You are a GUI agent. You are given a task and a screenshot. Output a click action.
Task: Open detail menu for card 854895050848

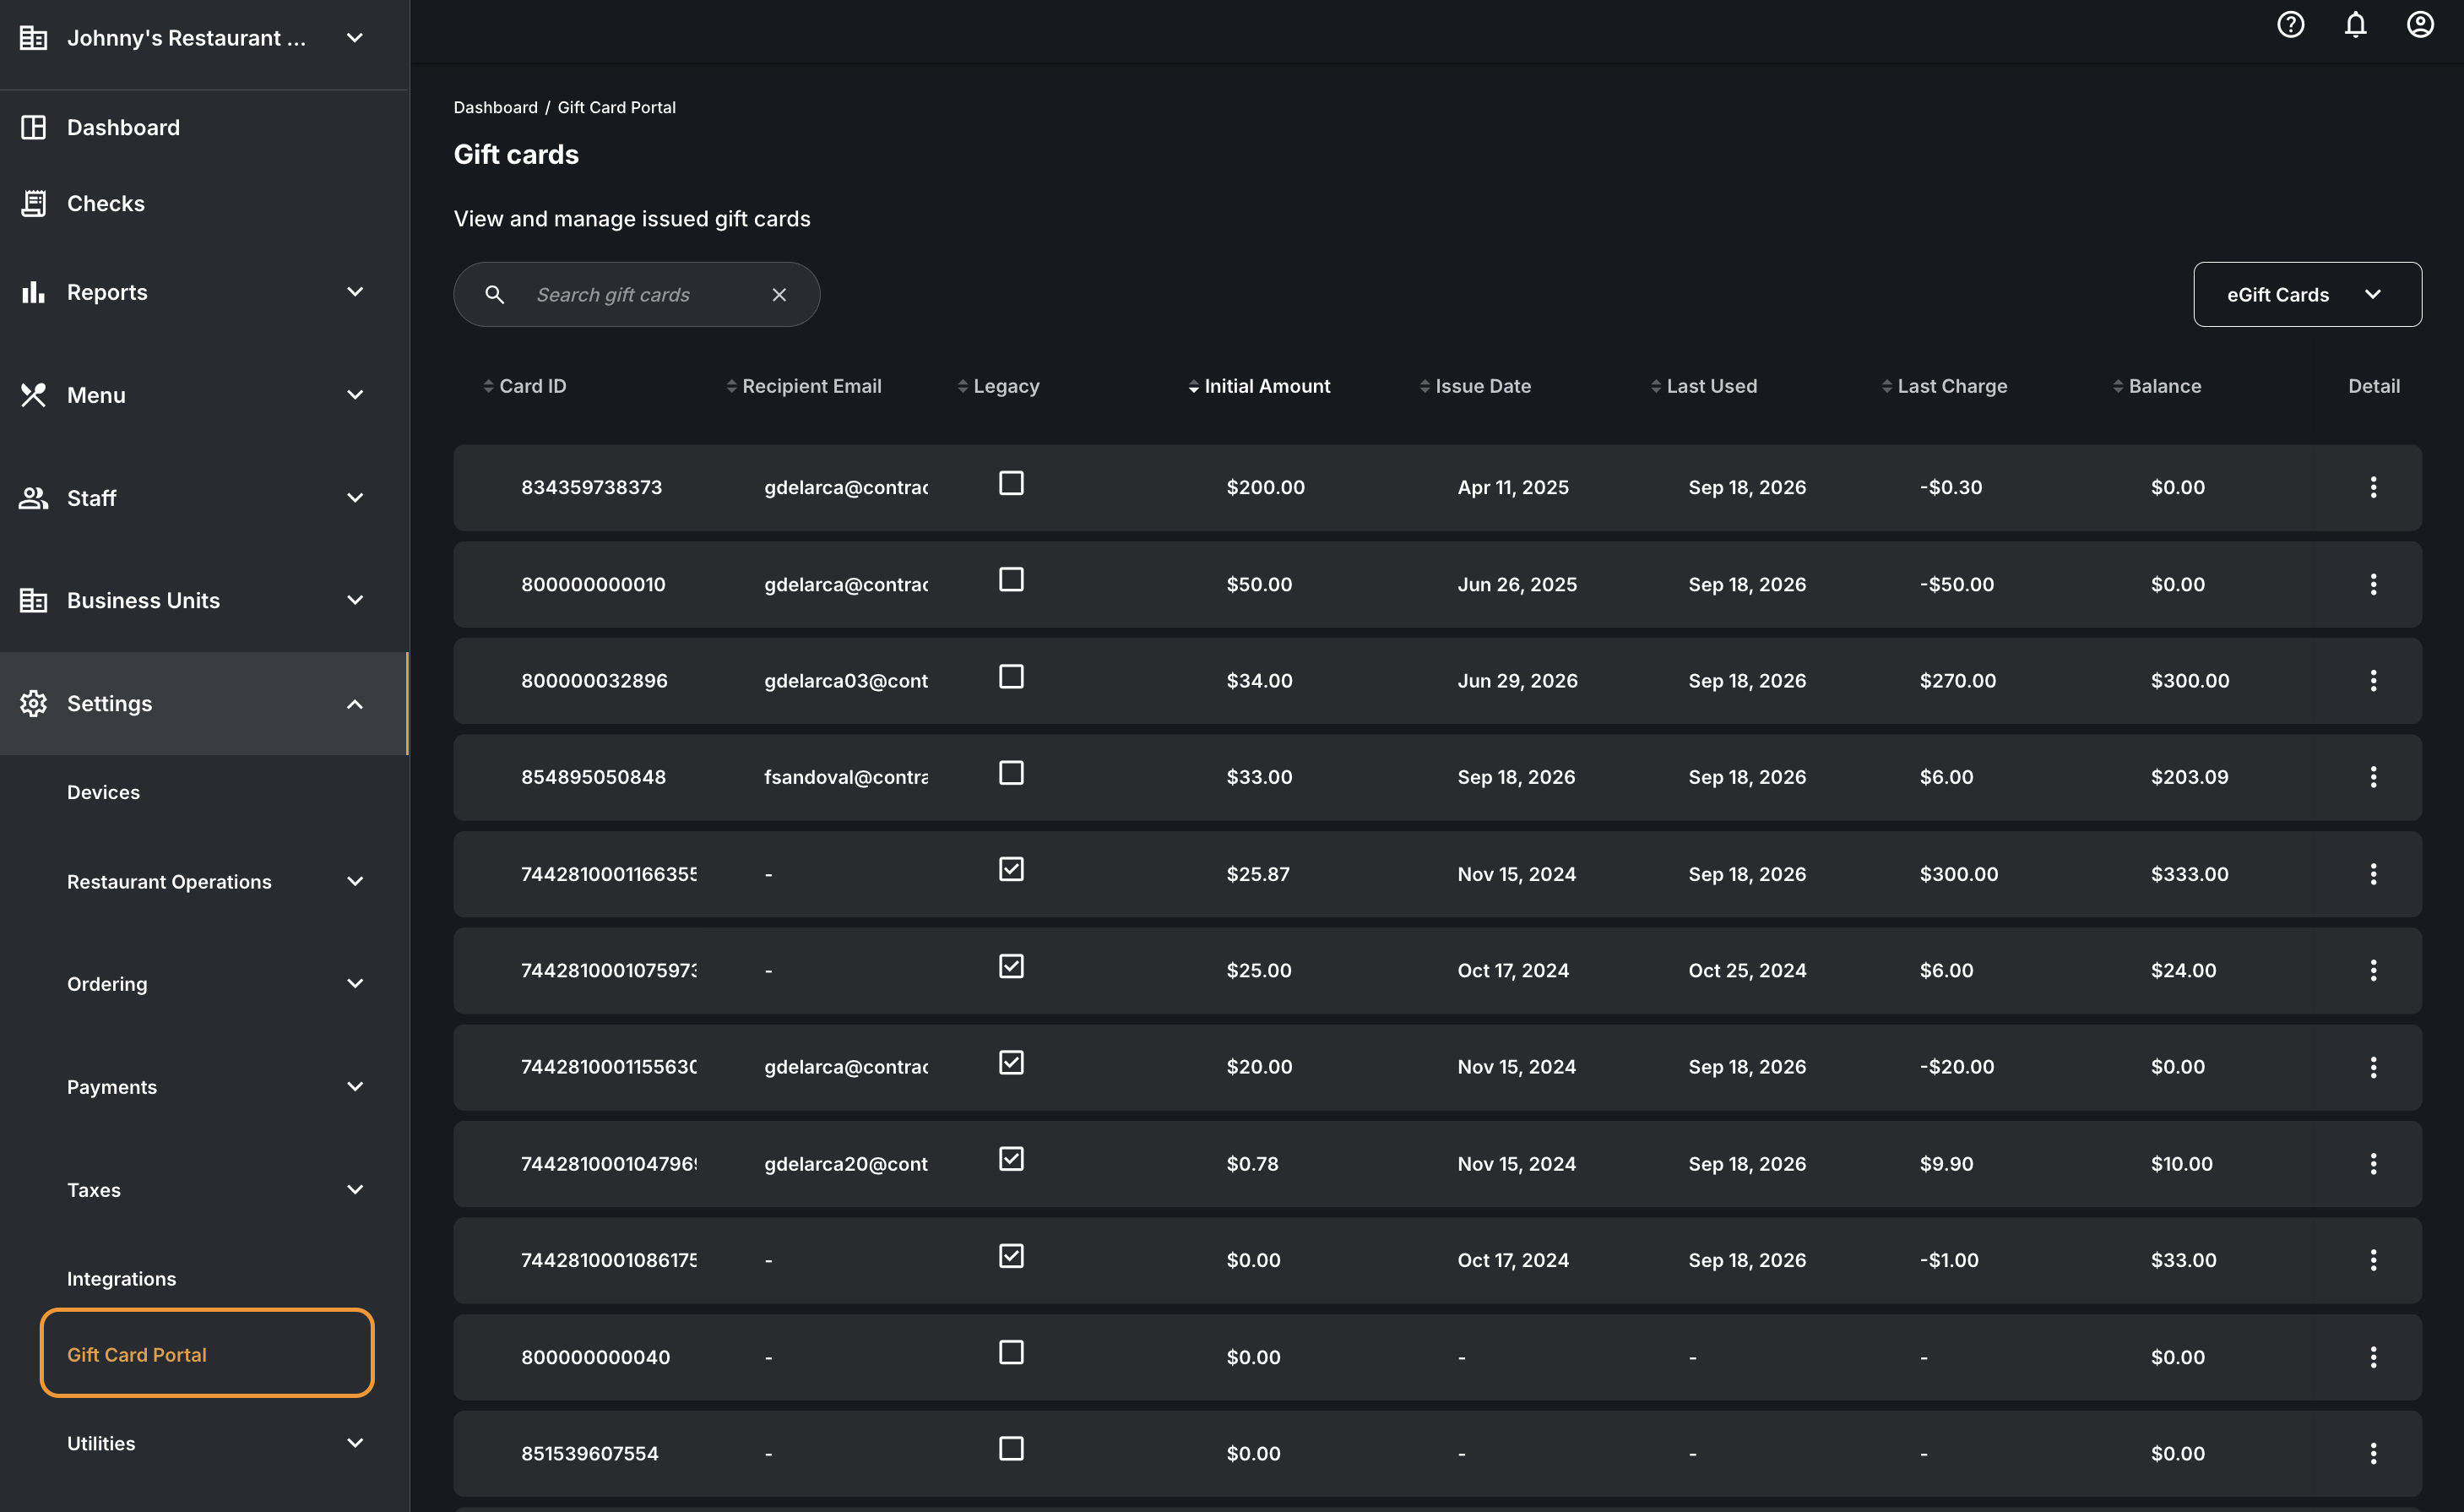pyautogui.click(x=2373, y=777)
